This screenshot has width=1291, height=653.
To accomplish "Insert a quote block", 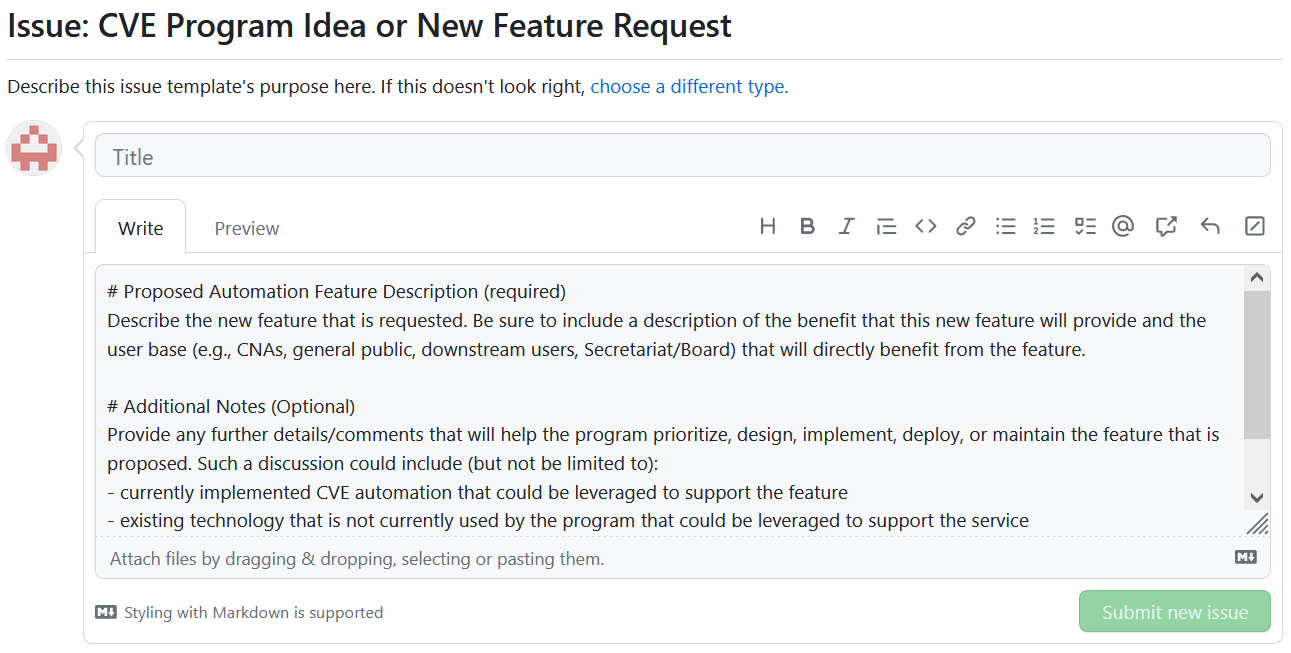I will [886, 226].
